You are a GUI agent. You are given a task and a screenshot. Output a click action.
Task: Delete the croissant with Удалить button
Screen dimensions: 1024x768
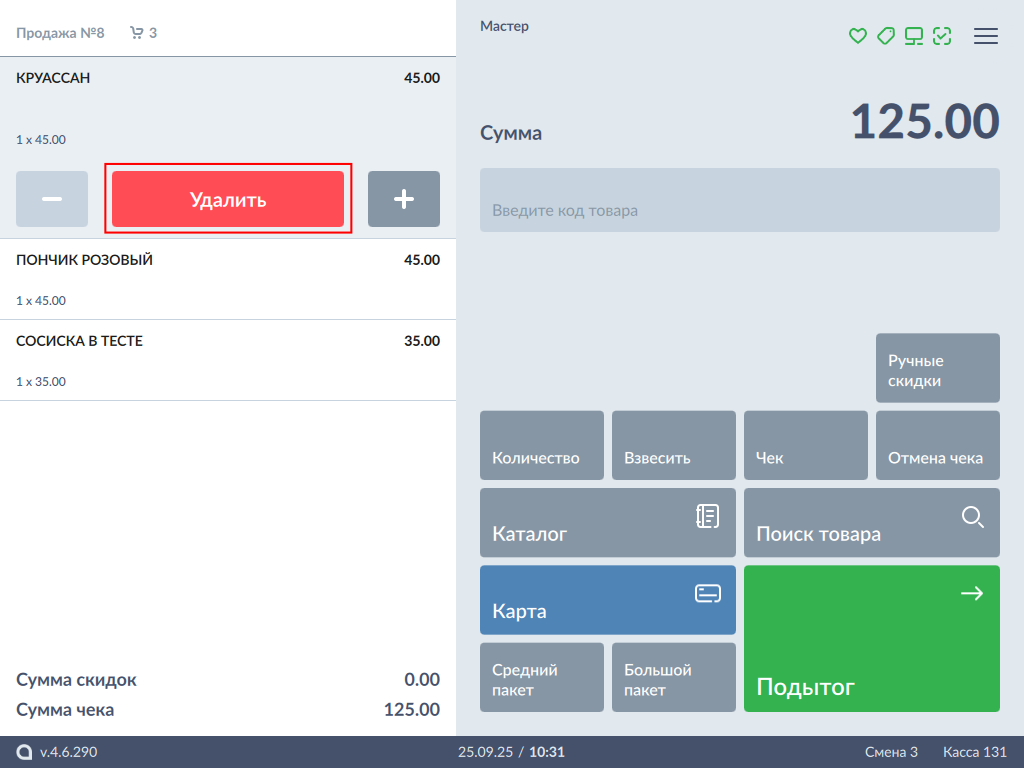pyautogui.click(x=228, y=199)
